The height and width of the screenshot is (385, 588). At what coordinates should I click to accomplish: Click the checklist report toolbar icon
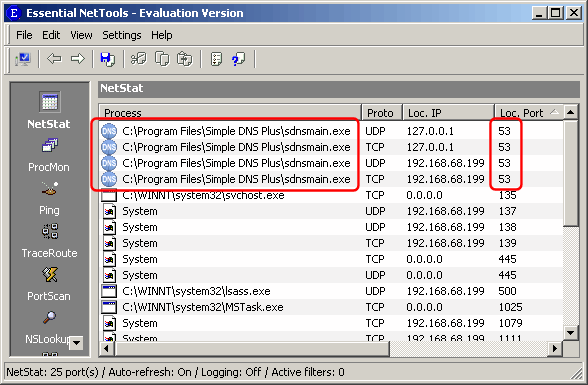(216, 59)
